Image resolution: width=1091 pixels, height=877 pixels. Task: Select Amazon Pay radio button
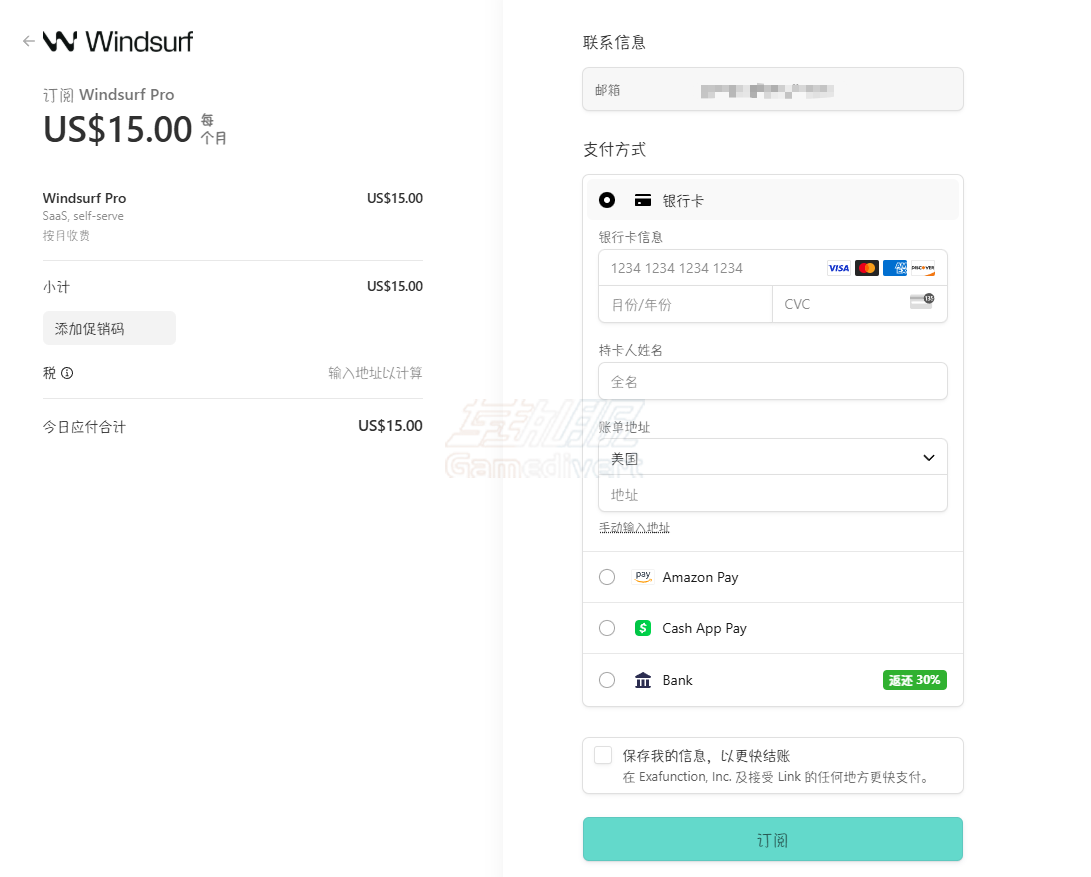pos(607,577)
